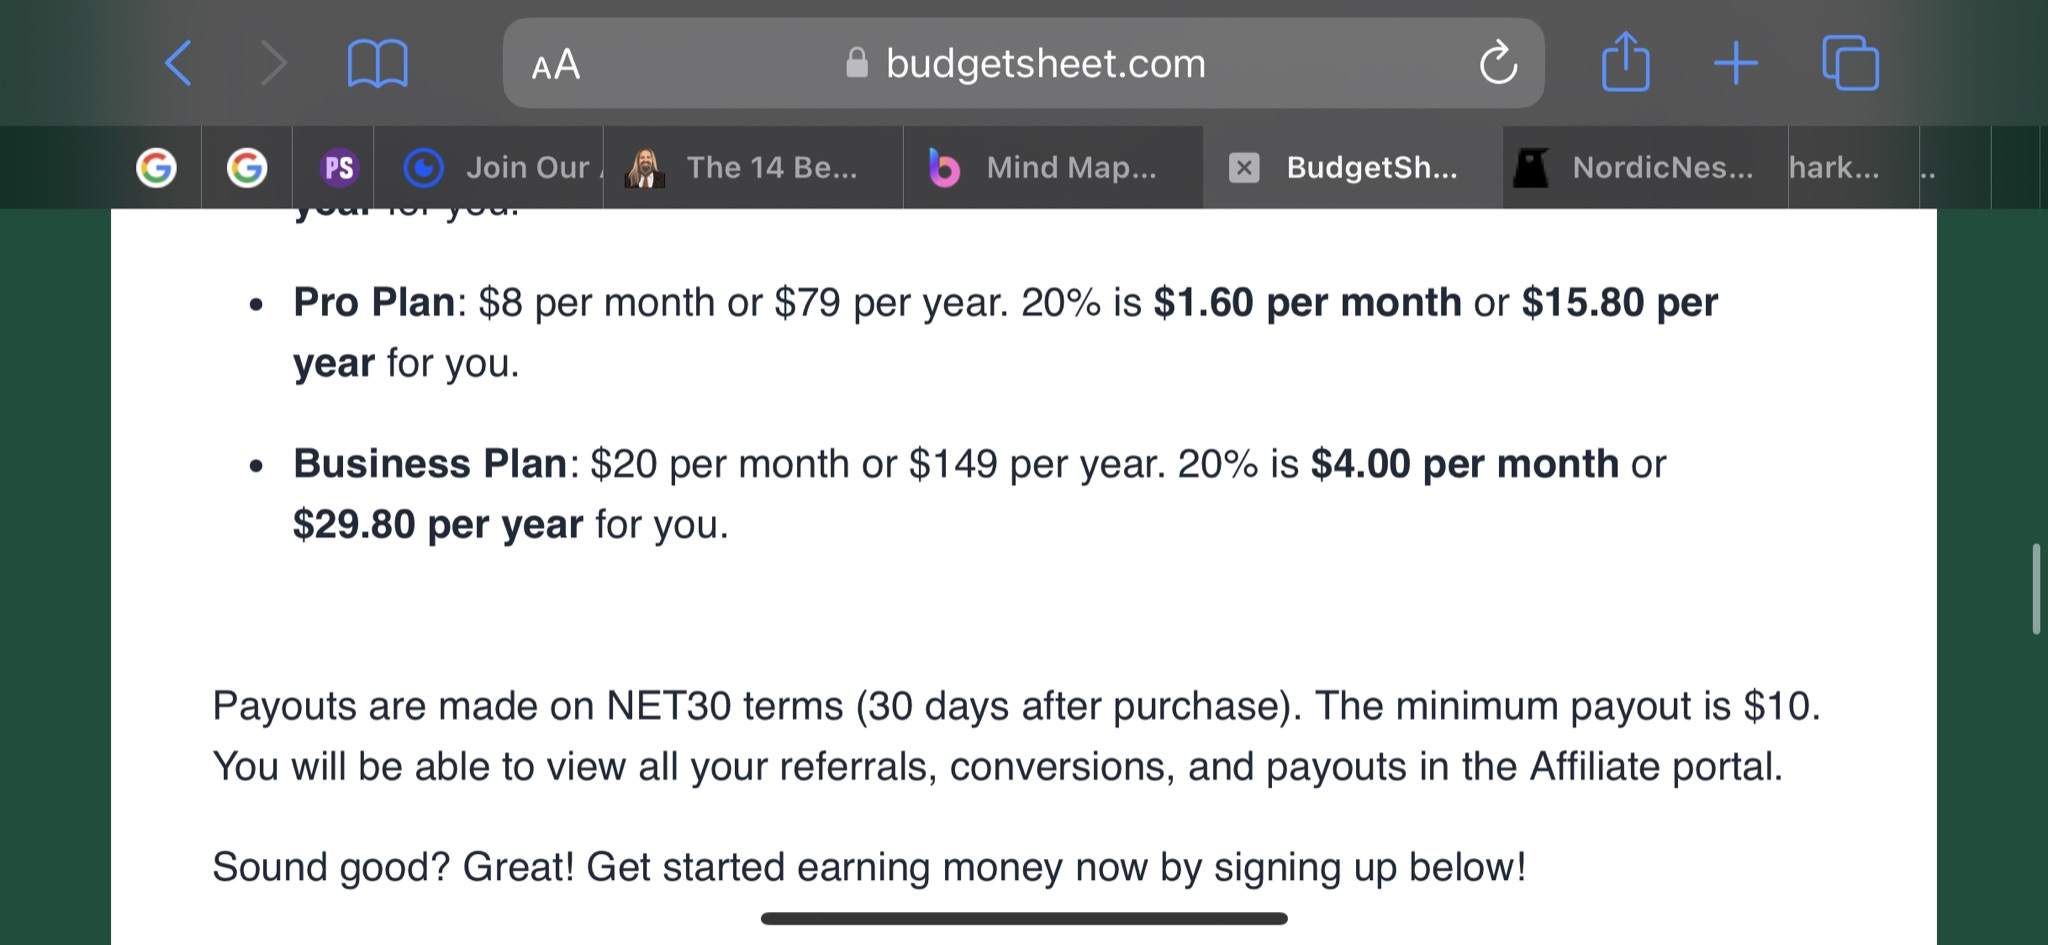
Task: Switch to the second Google pinned tab
Action: (247, 167)
